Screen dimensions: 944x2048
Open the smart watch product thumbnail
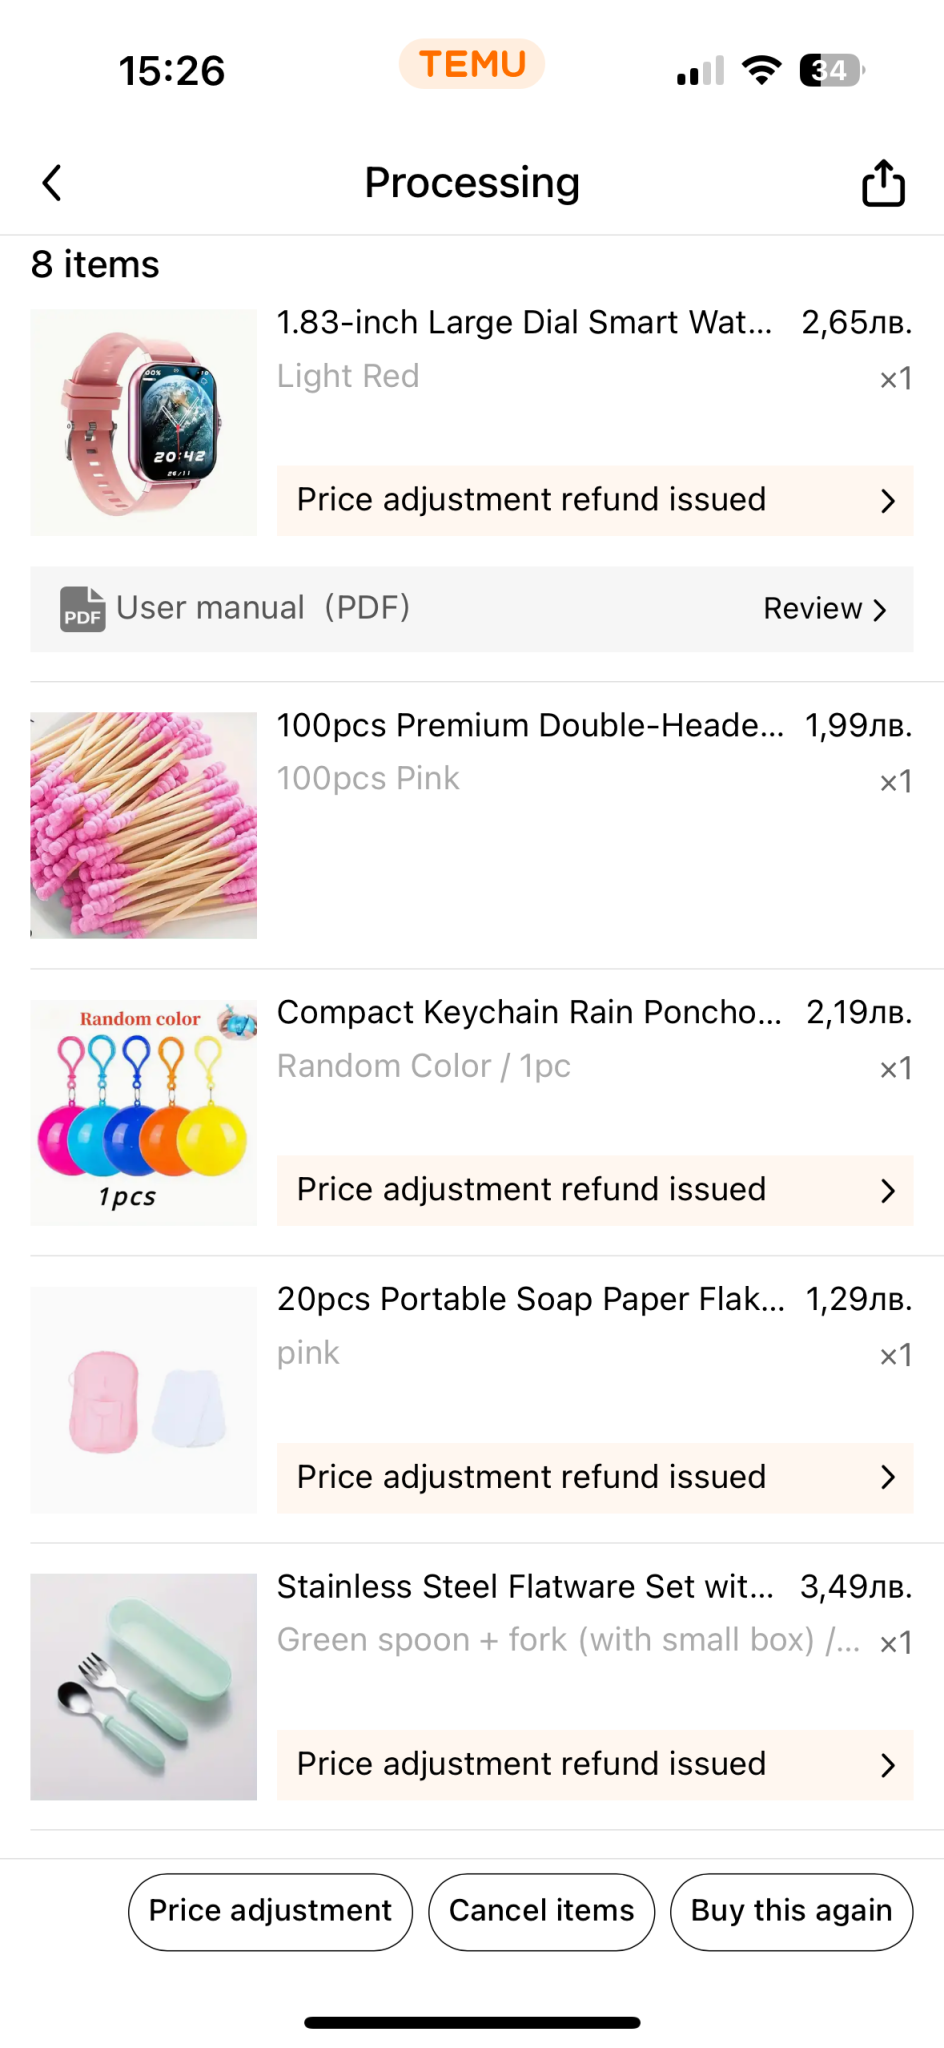pyautogui.click(x=144, y=422)
